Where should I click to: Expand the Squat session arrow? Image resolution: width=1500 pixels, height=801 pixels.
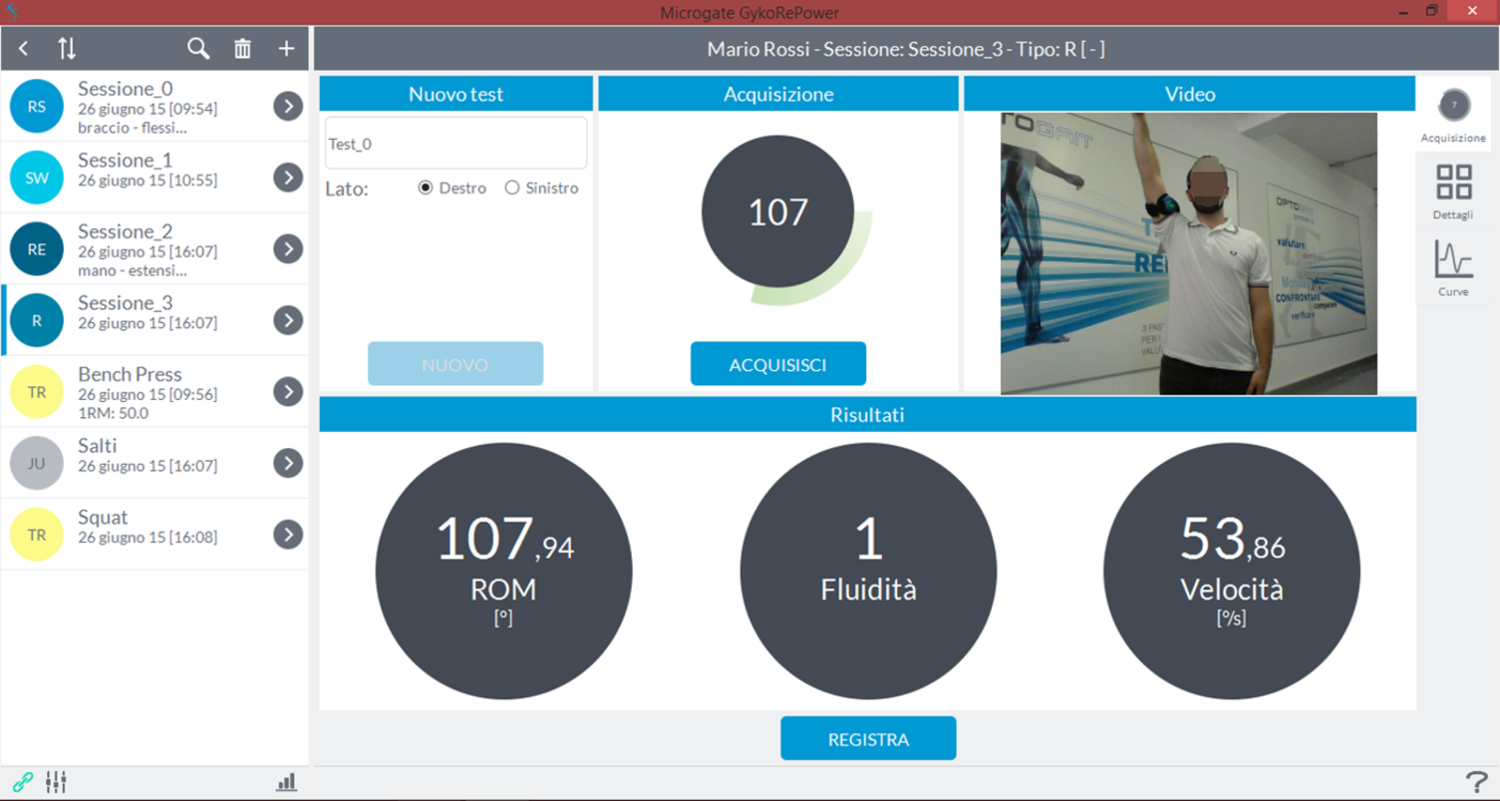coord(288,535)
